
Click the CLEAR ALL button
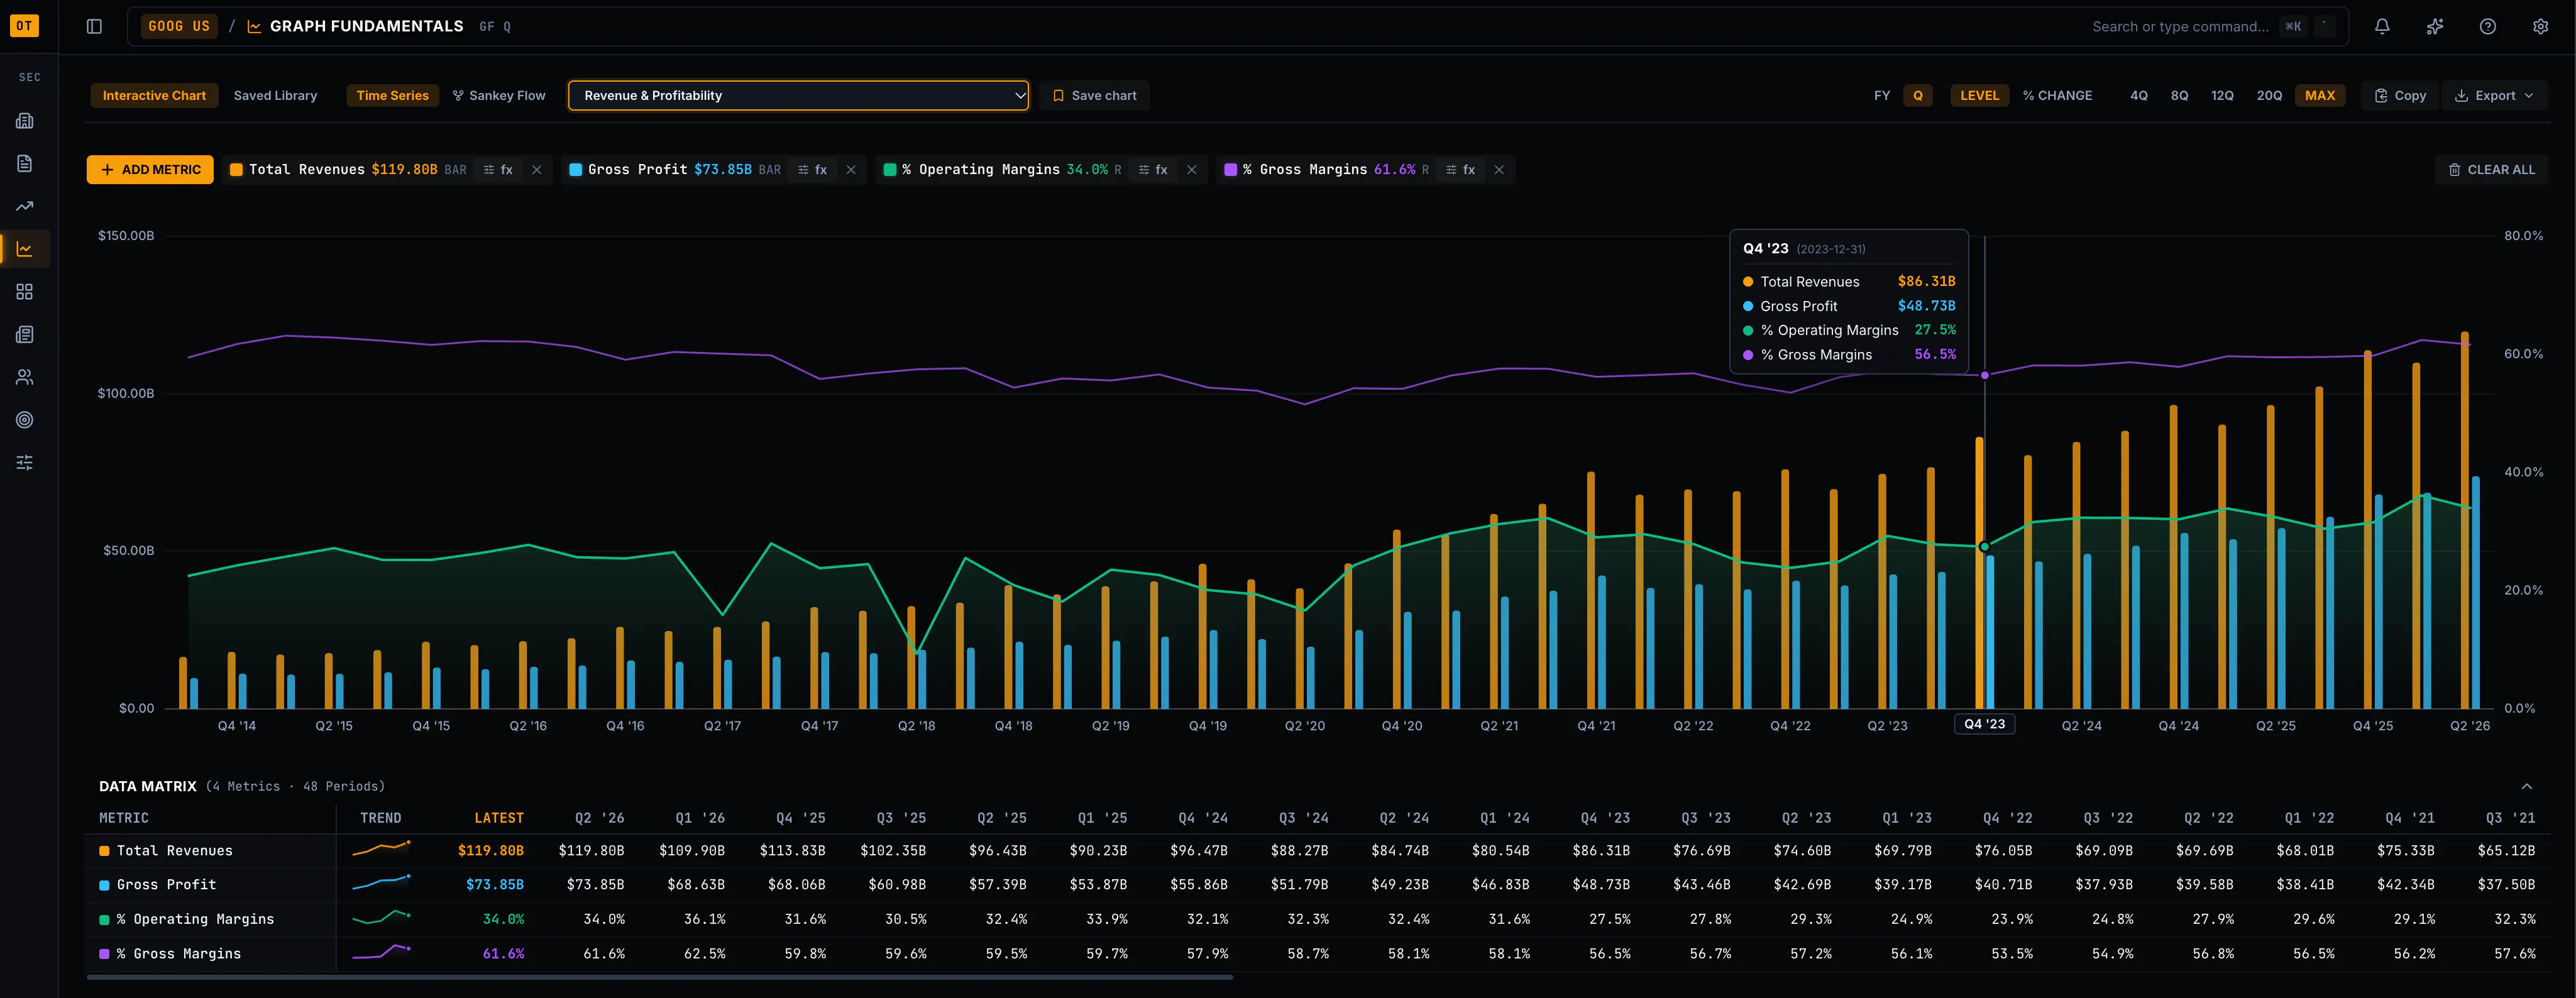[x=2491, y=170]
